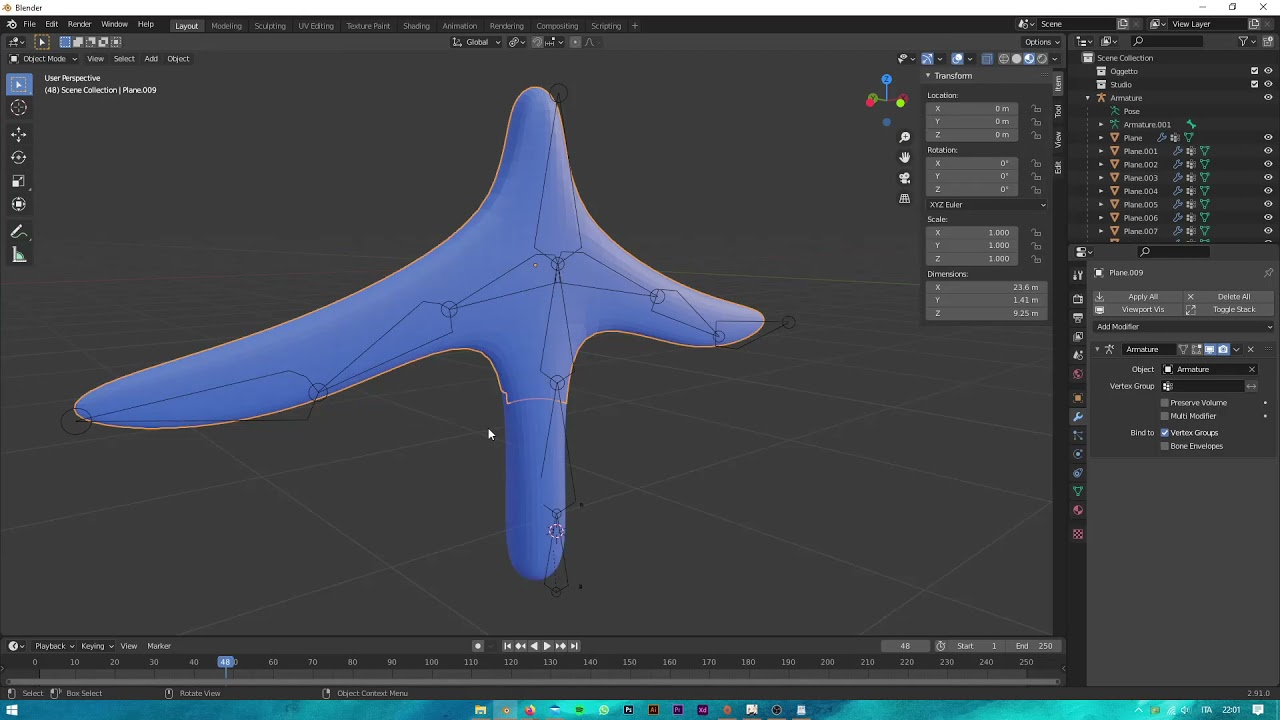
Task: Click the End frame 250 field
Action: (x=1034, y=646)
